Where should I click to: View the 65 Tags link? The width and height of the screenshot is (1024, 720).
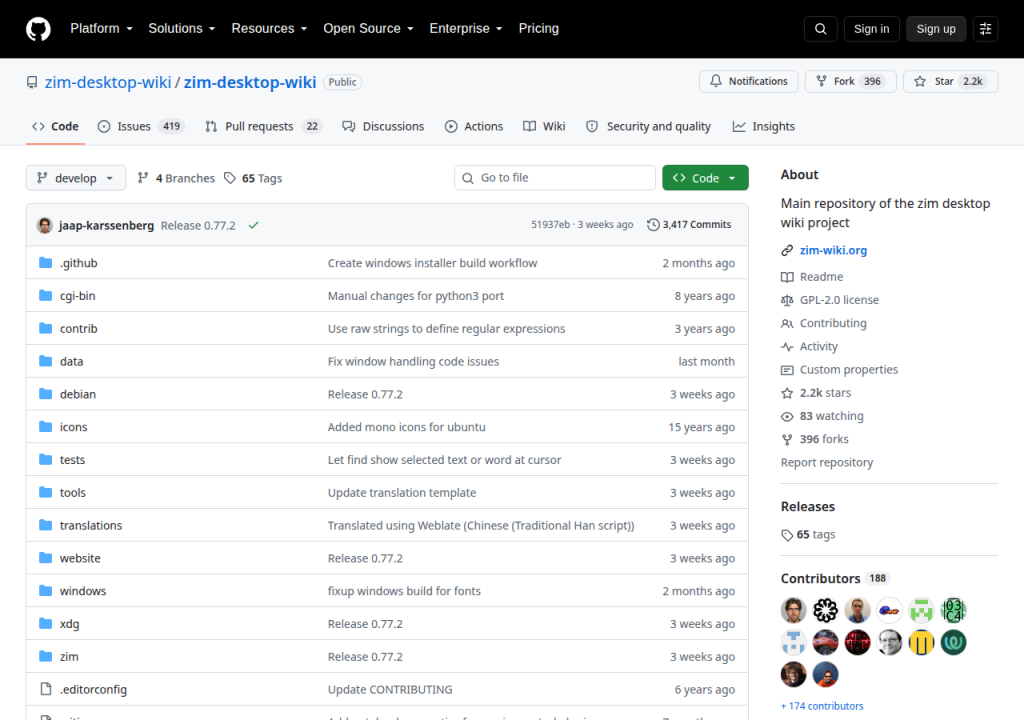[253, 178]
